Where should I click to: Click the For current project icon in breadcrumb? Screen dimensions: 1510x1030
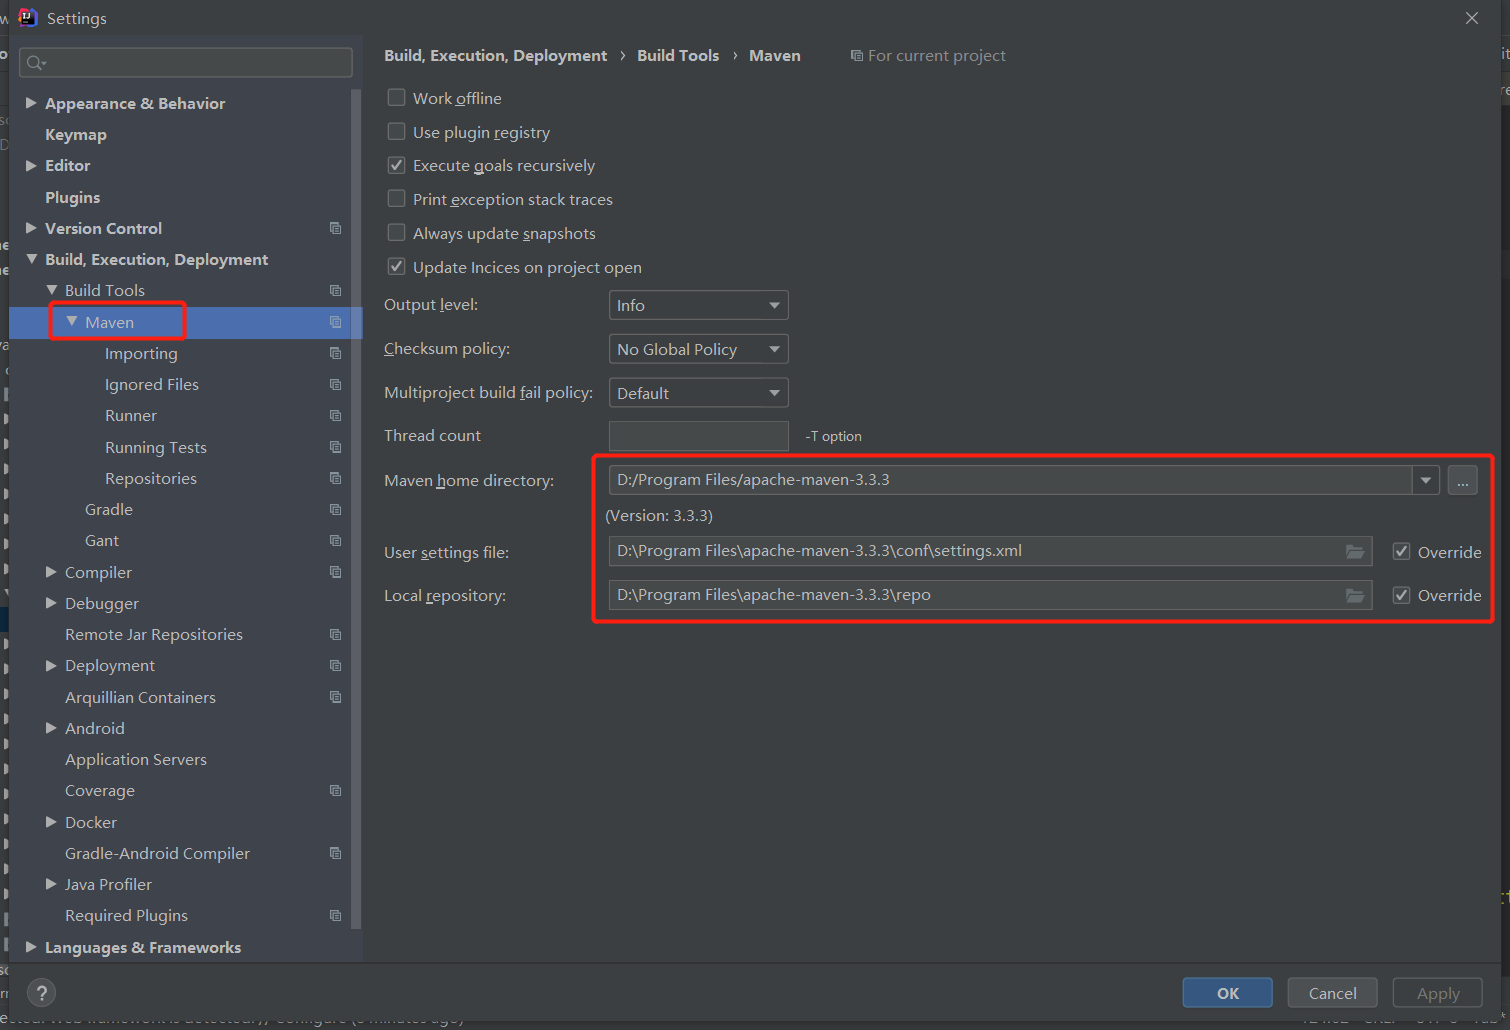click(x=857, y=56)
